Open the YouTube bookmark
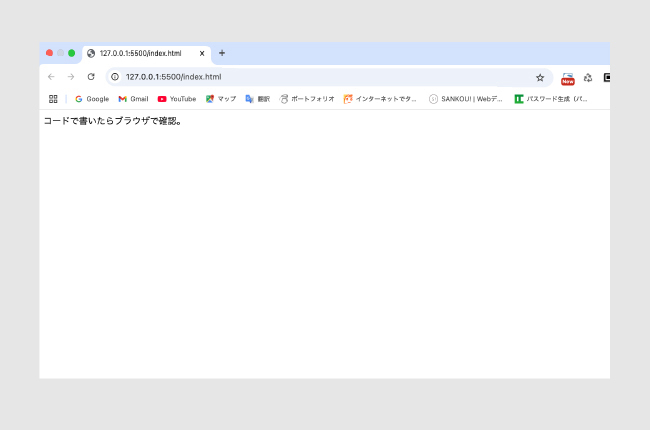This screenshot has height=430, width=650. (x=177, y=99)
